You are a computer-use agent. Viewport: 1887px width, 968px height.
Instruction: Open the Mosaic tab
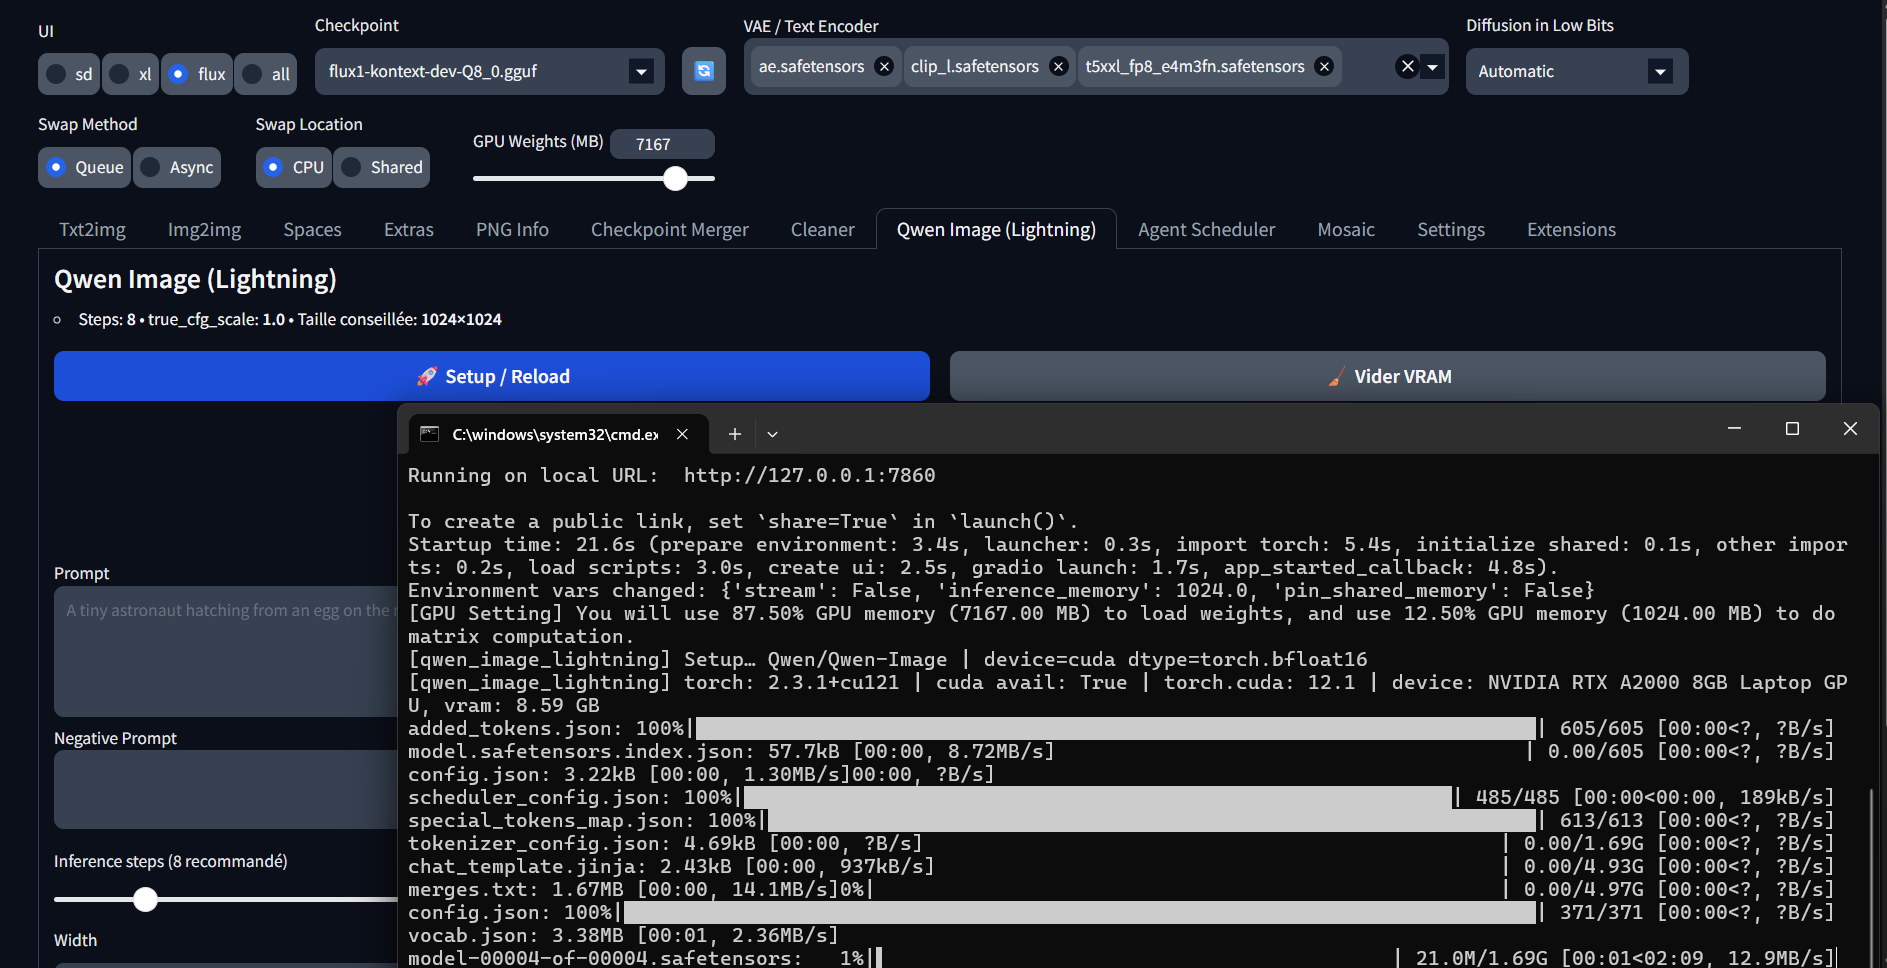[1346, 229]
